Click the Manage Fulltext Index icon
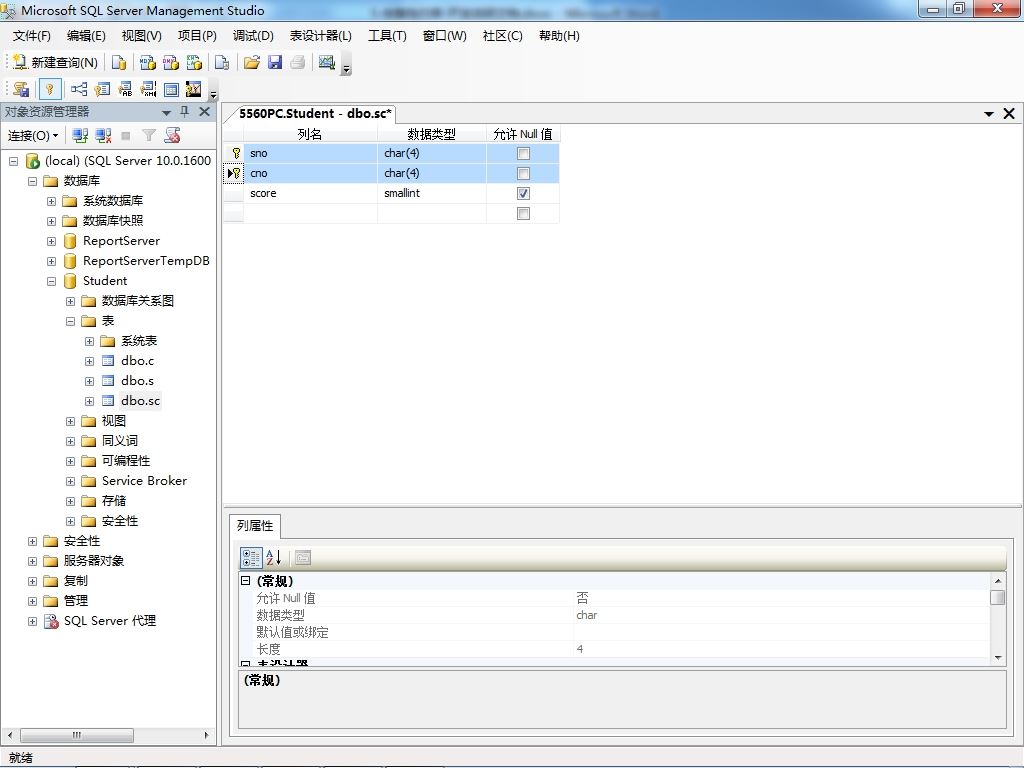Screen dimensions: 1024x768 click(x=125, y=89)
